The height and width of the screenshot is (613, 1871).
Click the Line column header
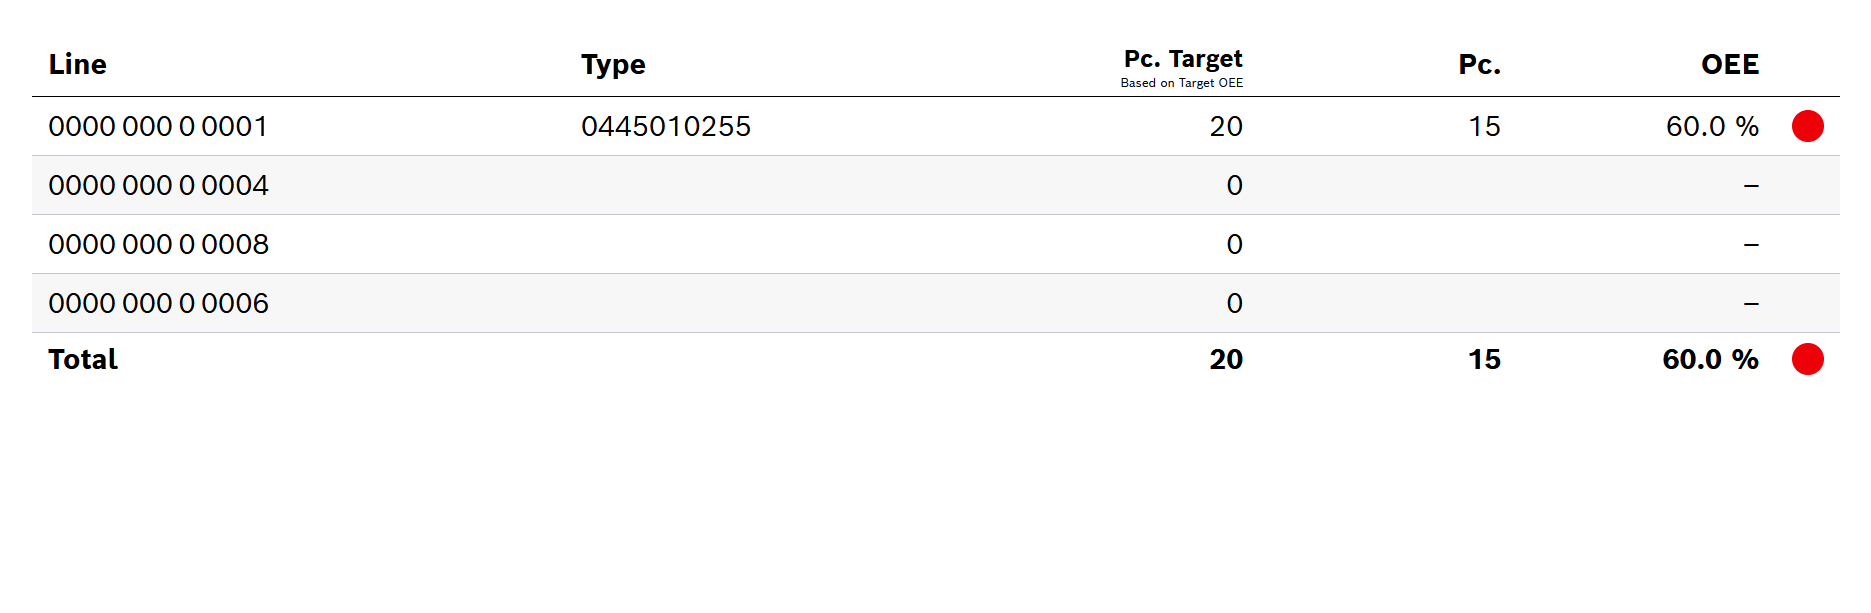tap(77, 65)
